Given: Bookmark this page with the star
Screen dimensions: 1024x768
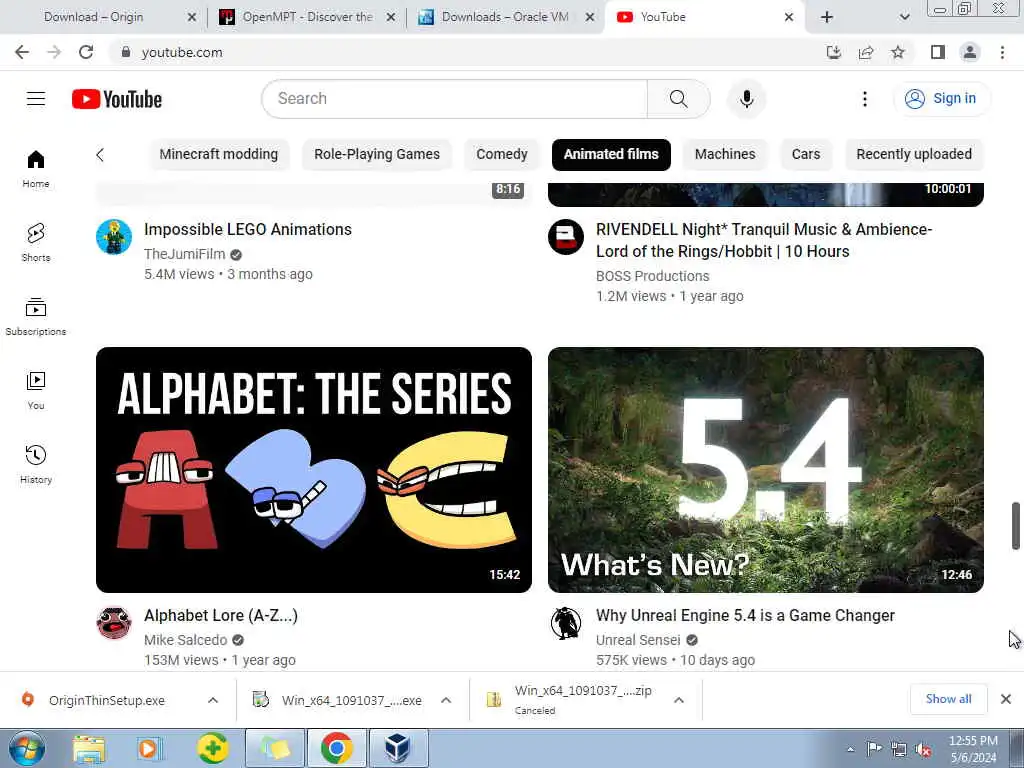Looking at the screenshot, I should (x=898, y=52).
